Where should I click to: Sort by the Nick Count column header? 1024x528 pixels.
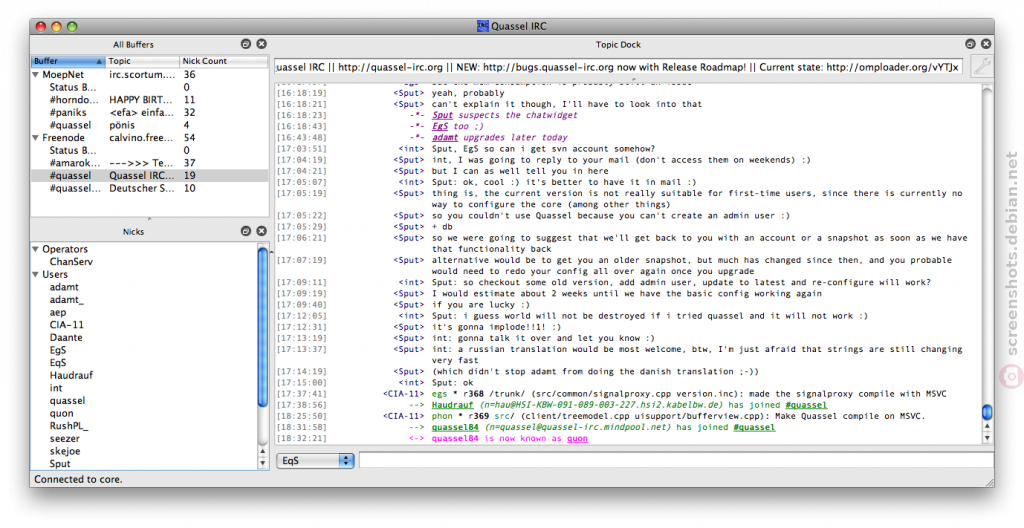tap(223, 61)
